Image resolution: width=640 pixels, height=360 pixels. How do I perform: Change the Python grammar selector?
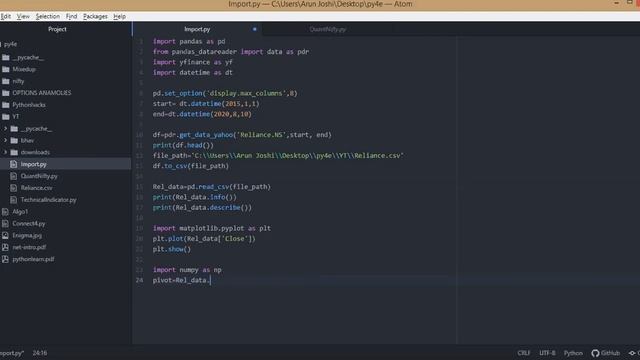pos(573,353)
